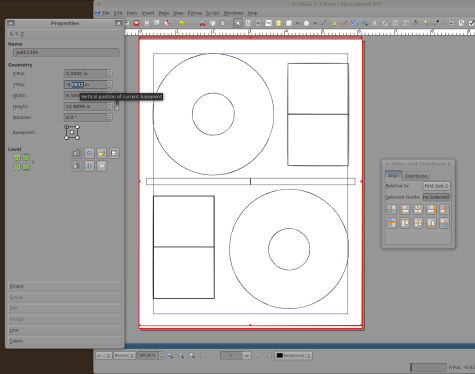The image size is (475, 374).
Task: Set basepoint to top-left corner
Action: tap(66, 127)
